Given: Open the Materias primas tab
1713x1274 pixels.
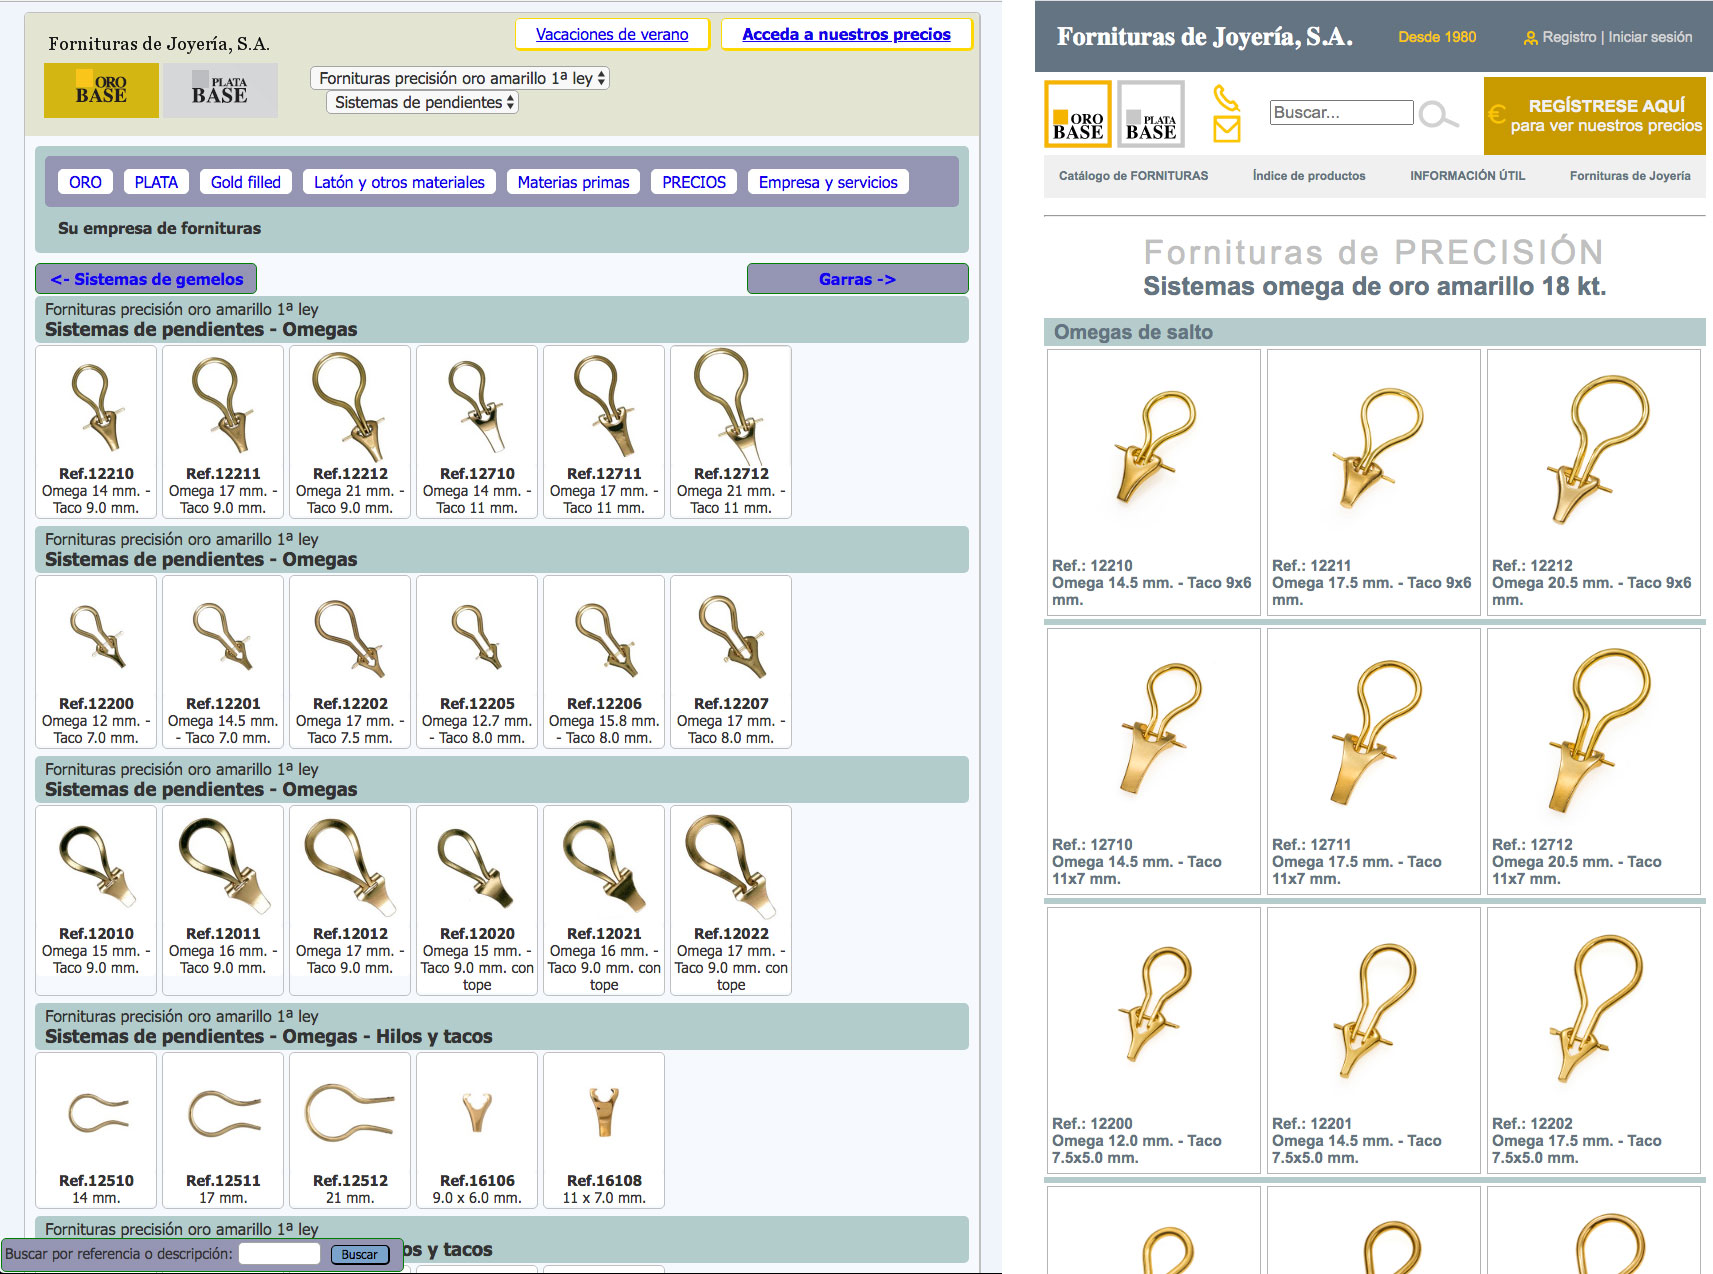Looking at the screenshot, I should [573, 182].
